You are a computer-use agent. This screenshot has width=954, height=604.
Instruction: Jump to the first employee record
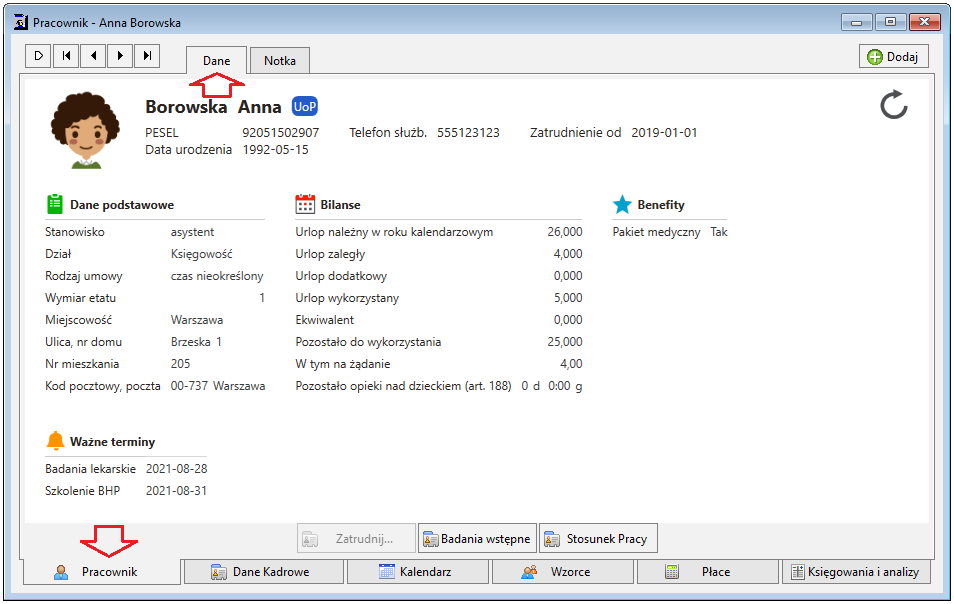[66, 56]
